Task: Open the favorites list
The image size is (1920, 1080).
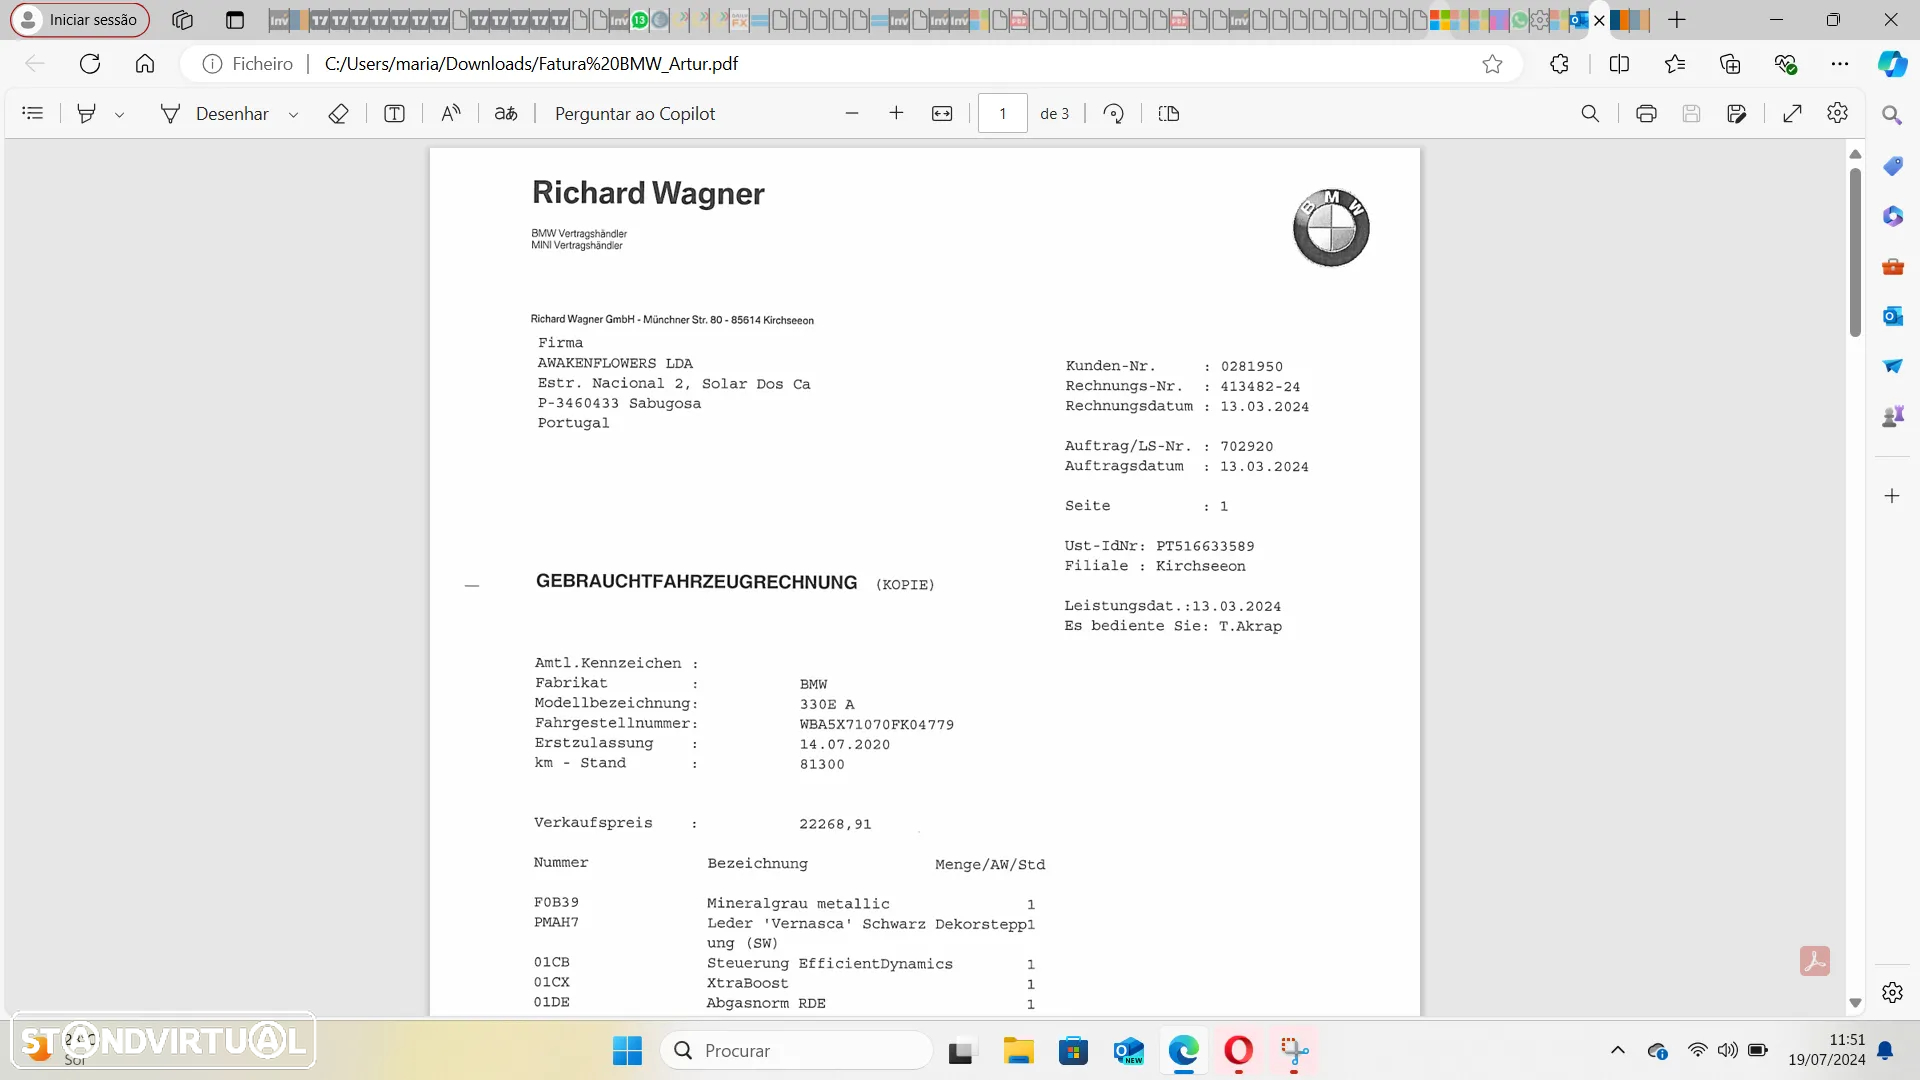Action: click(1675, 64)
